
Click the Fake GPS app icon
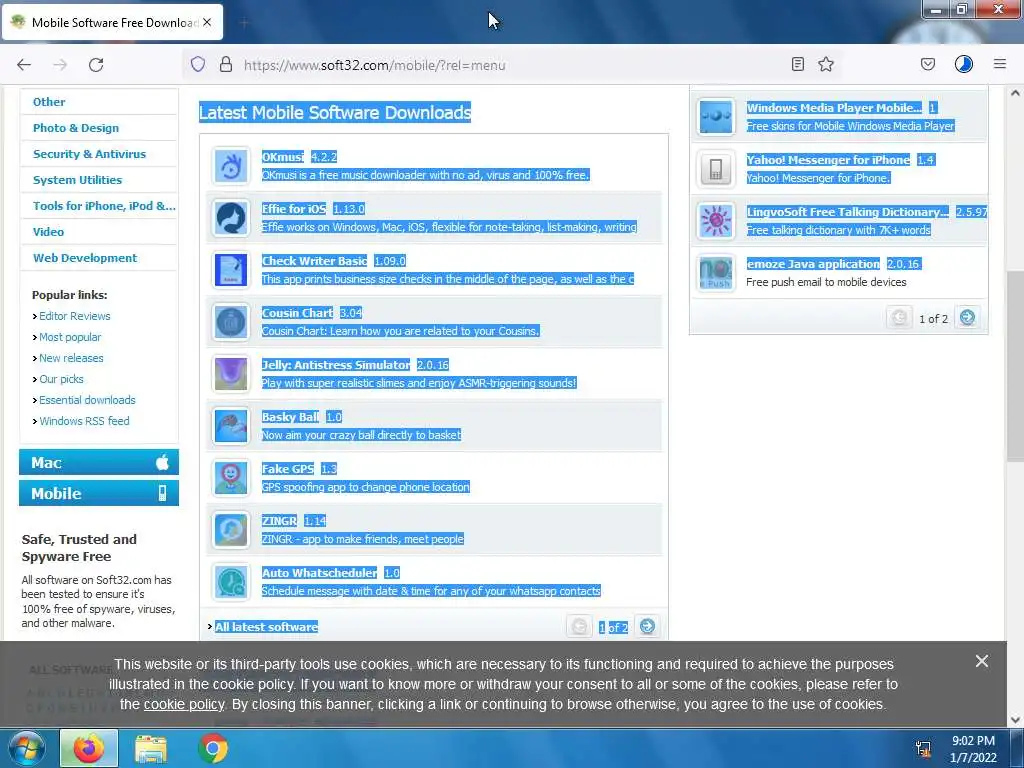pos(231,478)
